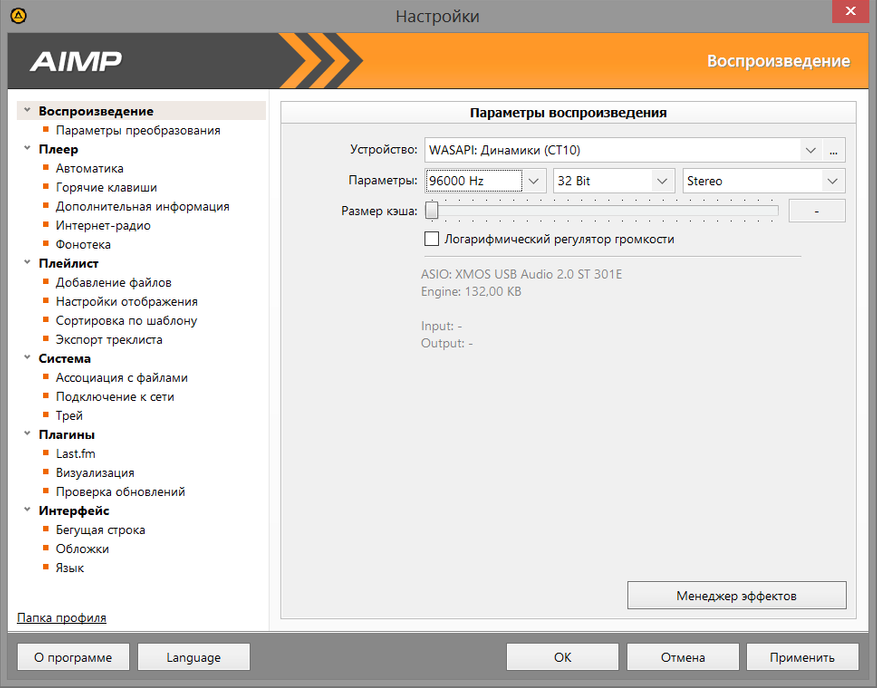Open Горячие клавиши settings
Screen dimensions: 877x688
[106, 187]
